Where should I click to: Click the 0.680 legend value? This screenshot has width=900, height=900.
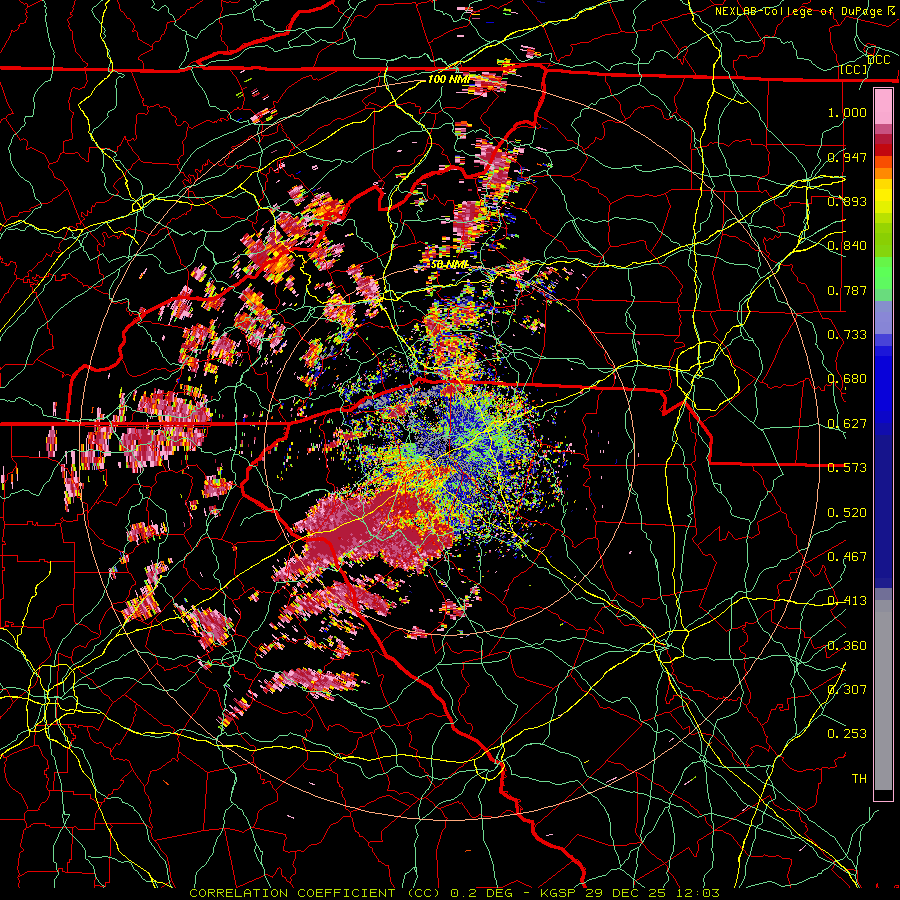click(847, 379)
